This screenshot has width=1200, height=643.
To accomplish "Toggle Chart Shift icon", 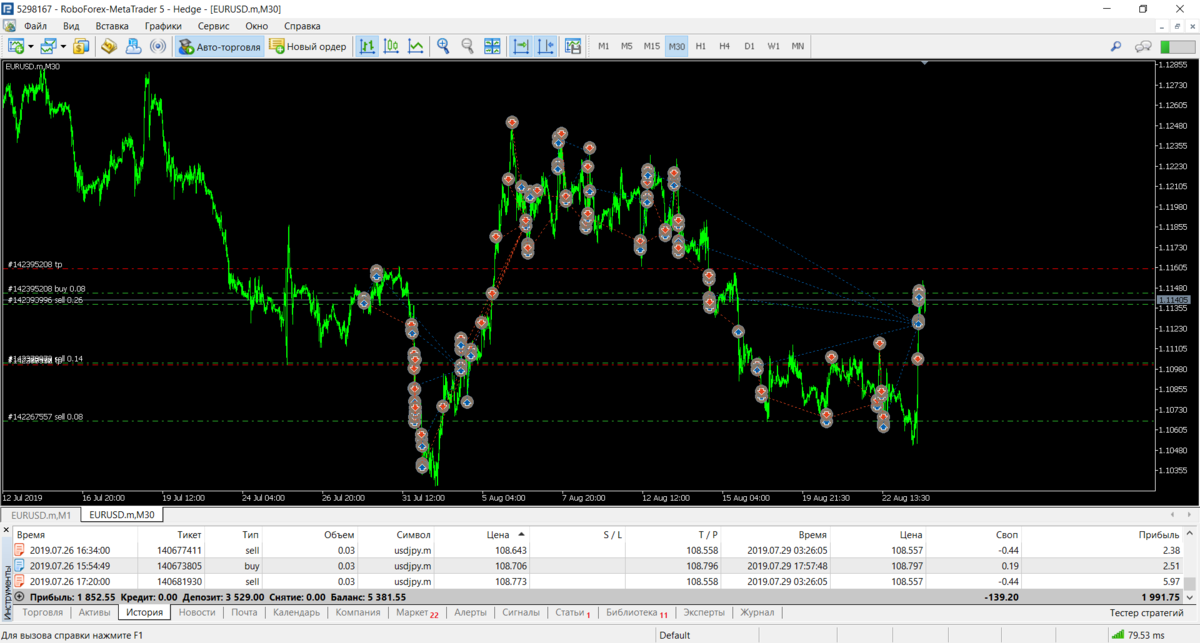I will 546,46.
